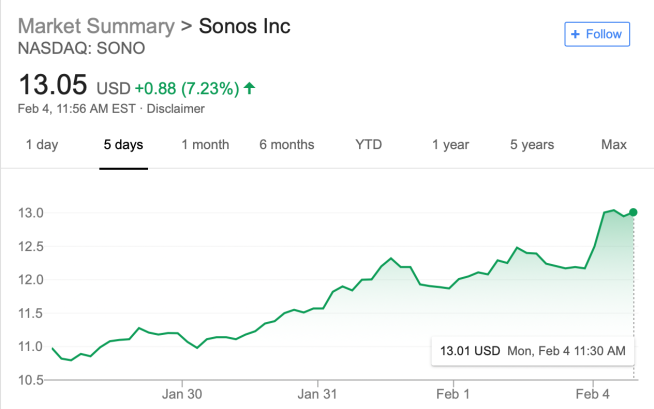Viewport: 654px width, 409px height.
Task: Select the Max time range tab
Action: click(x=614, y=145)
